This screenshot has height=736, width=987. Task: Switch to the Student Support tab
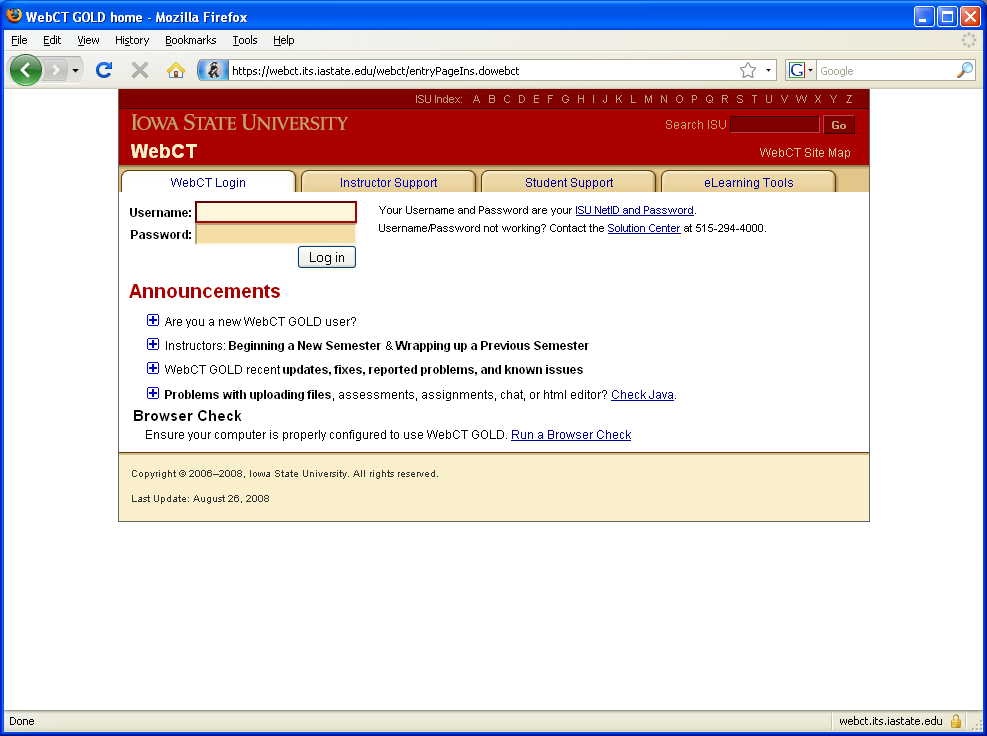[x=569, y=182]
